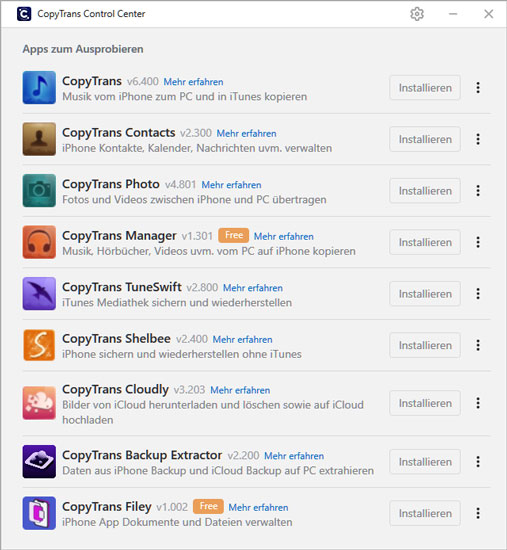507x550 pixels.
Task: Close the CopyTrans Control Center window
Action: (x=488, y=14)
